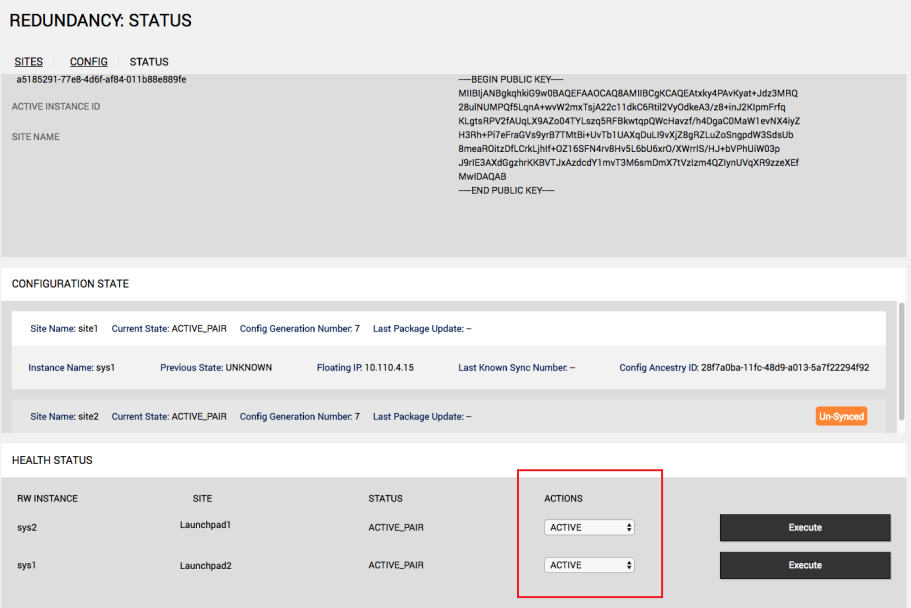Select the site1 configuration state row
911x608 pixels.
(x=448, y=329)
